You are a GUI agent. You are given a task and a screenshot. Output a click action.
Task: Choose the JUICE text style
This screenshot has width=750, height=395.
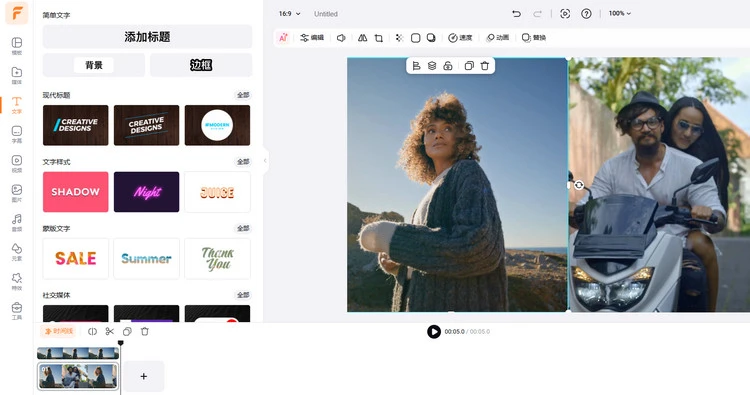pyautogui.click(x=217, y=192)
